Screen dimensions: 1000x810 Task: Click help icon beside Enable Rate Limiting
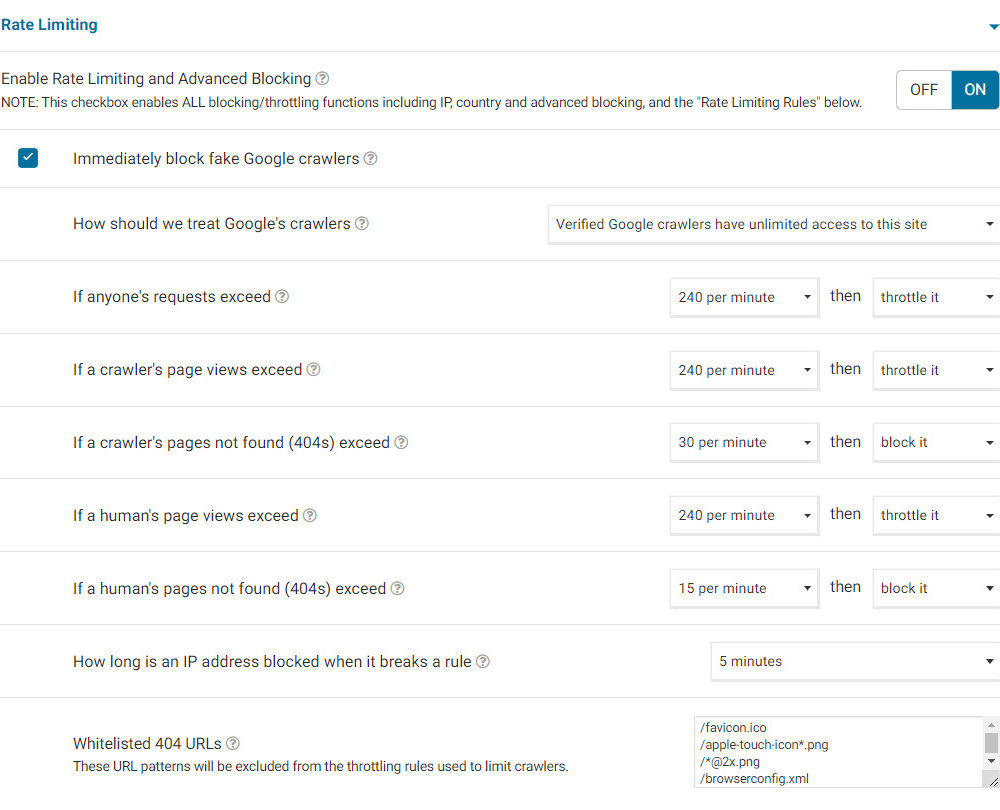pos(322,78)
